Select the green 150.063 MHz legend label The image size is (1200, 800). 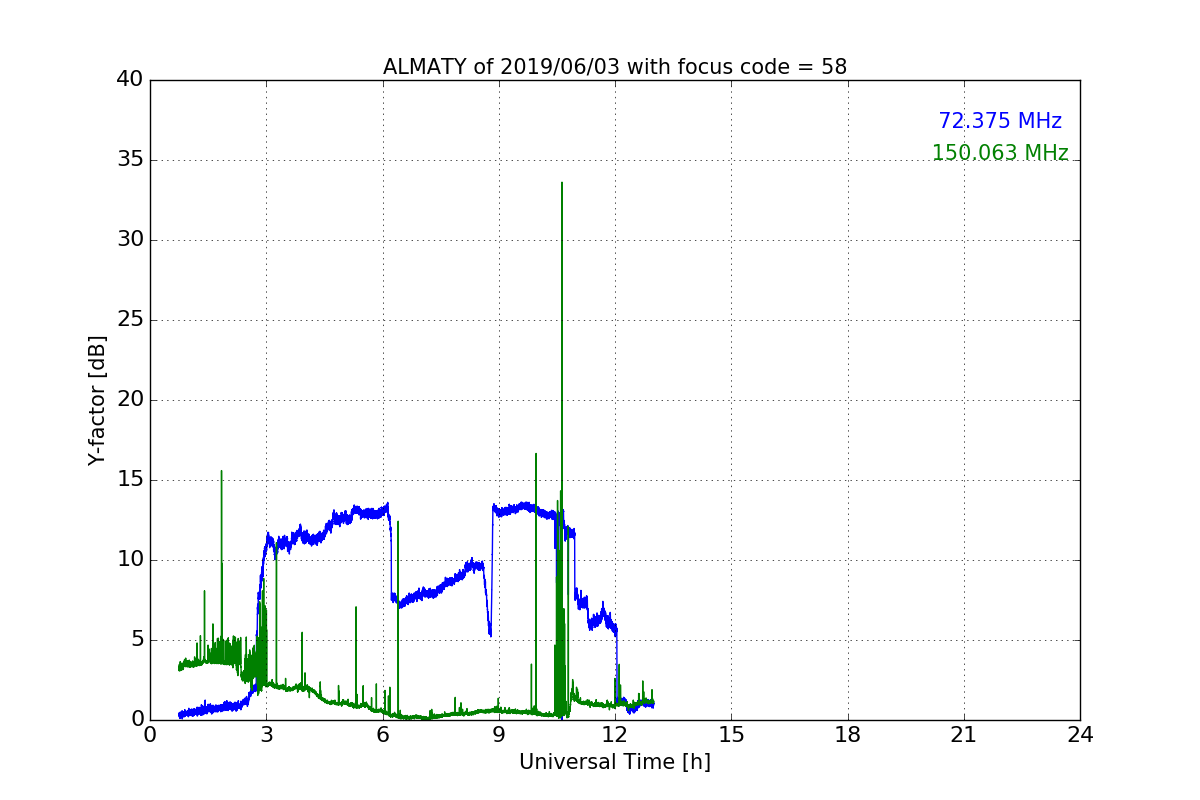[1000, 153]
